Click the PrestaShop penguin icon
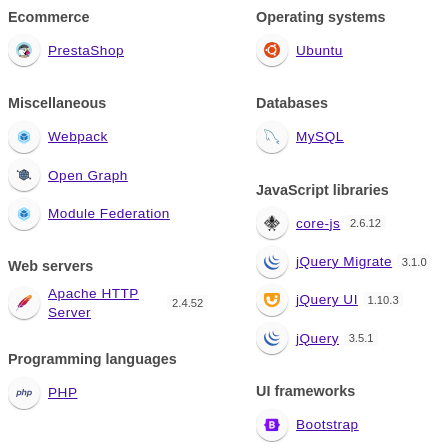 click(24, 51)
